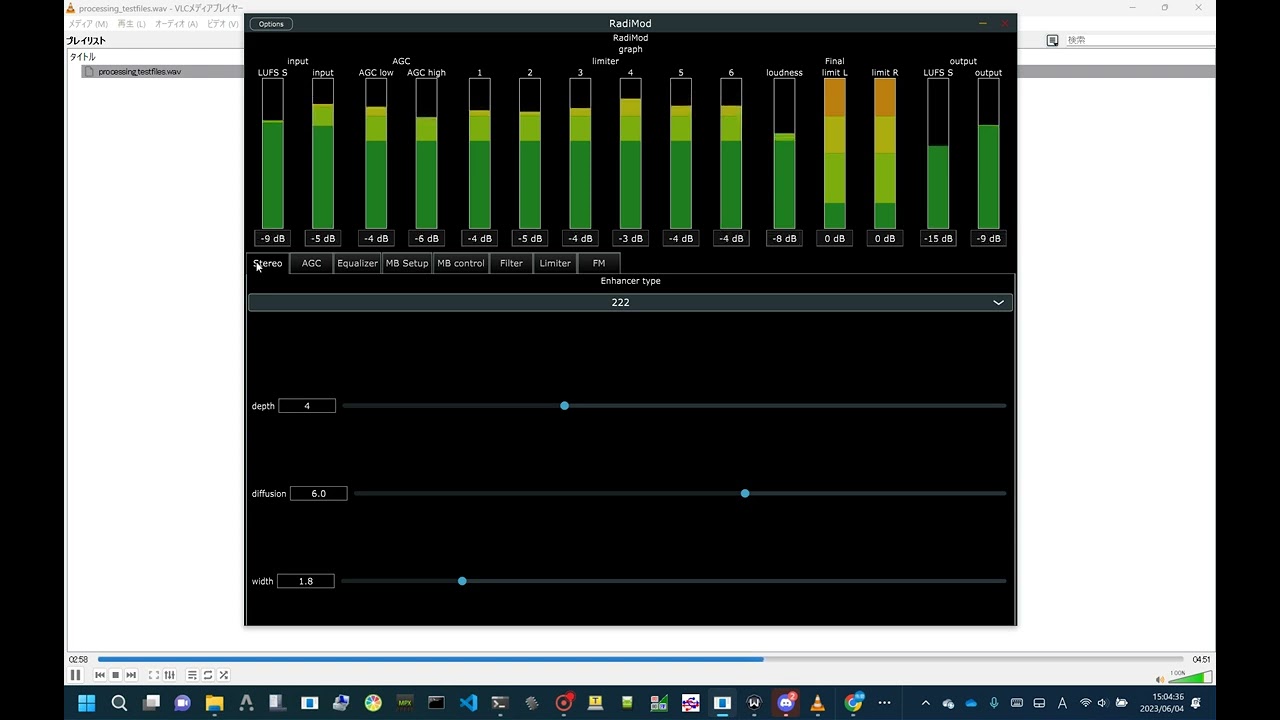Open the Equalizer tab
This screenshot has width=1280, height=720.
(x=357, y=263)
